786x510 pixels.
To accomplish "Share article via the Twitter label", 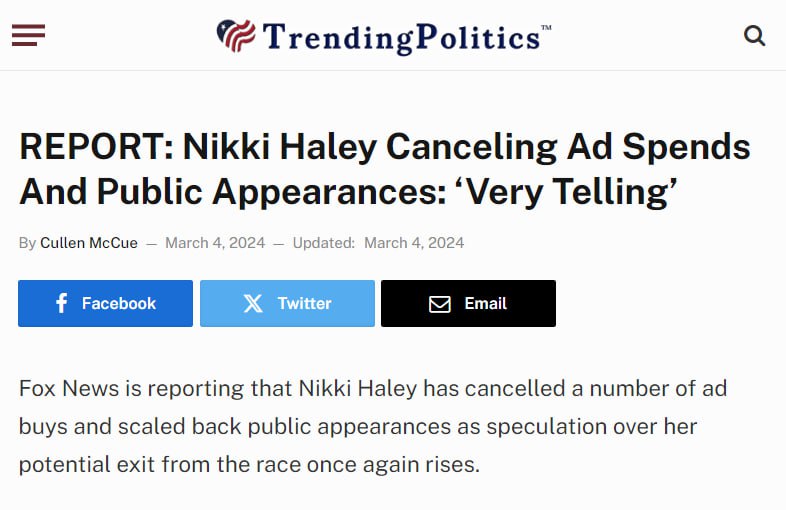I will point(304,303).
